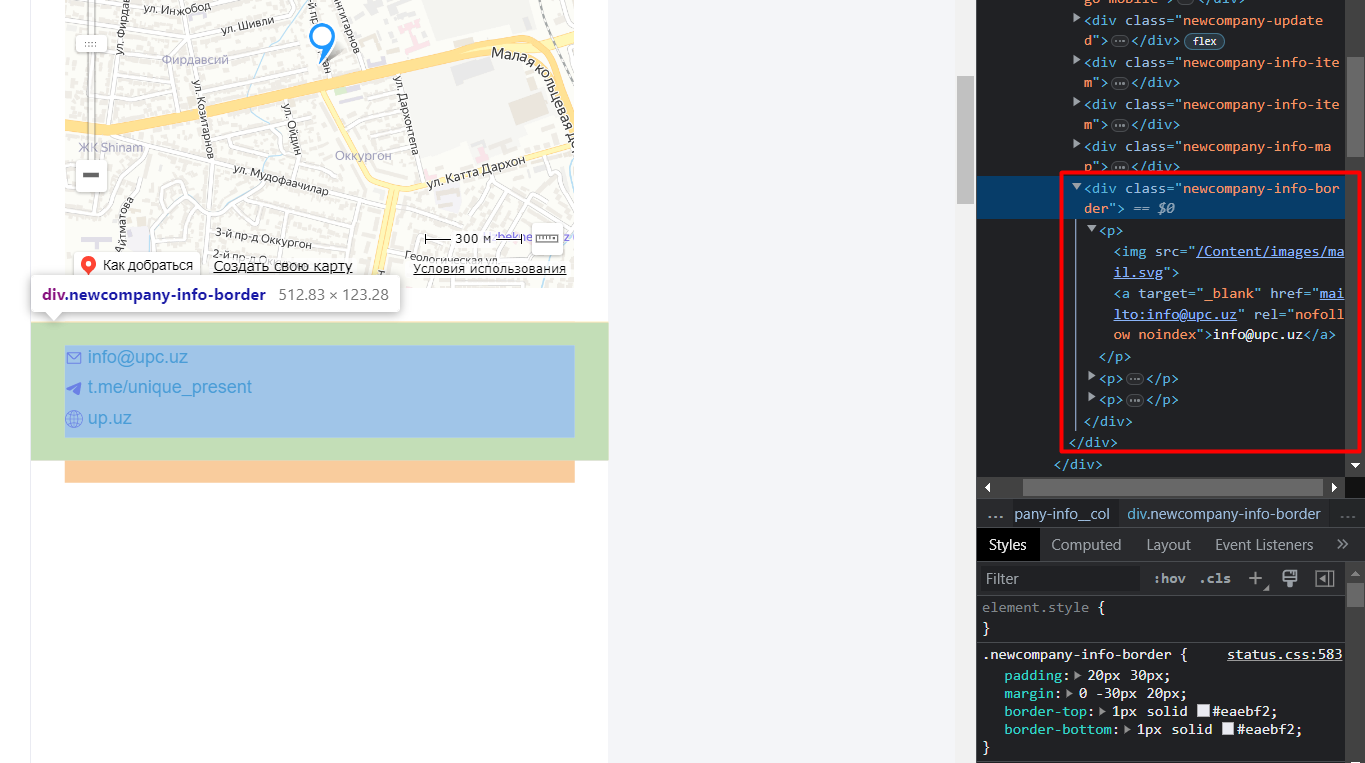Expand the margin shorthand property
The height and width of the screenshot is (763, 1365).
pos(1070,694)
